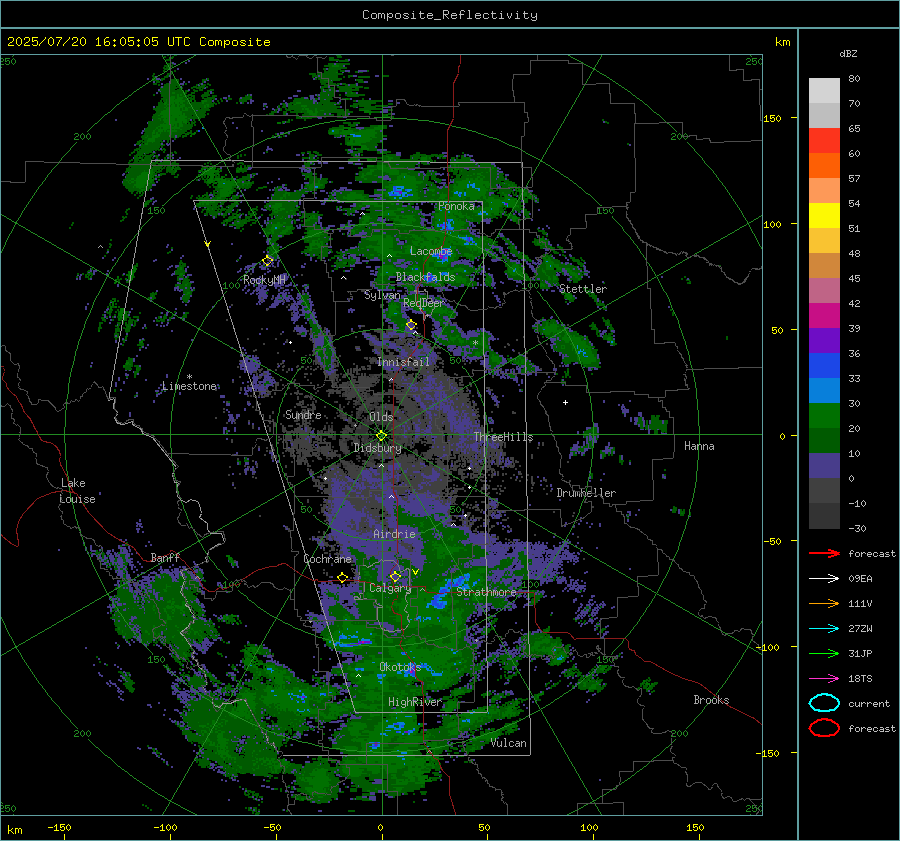Click the Didsbury label
This screenshot has width=900, height=841.
pyautogui.click(x=377, y=448)
